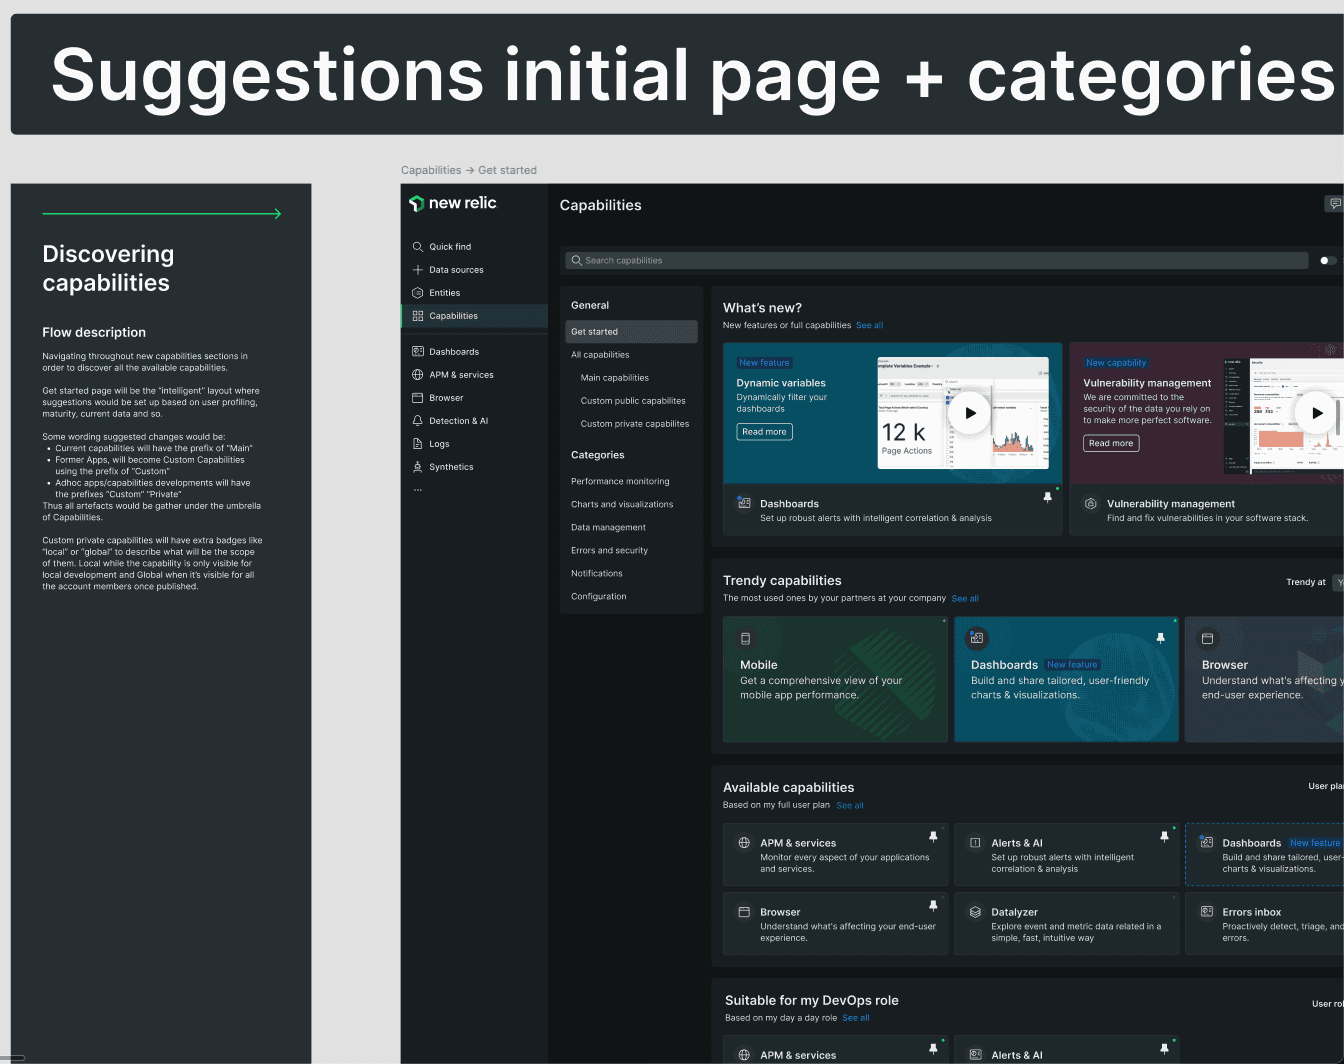Viewport: 1344px width, 1064px height.
Task: Open APM & services in the left navigation sidebar
Action: click(461, 375)
